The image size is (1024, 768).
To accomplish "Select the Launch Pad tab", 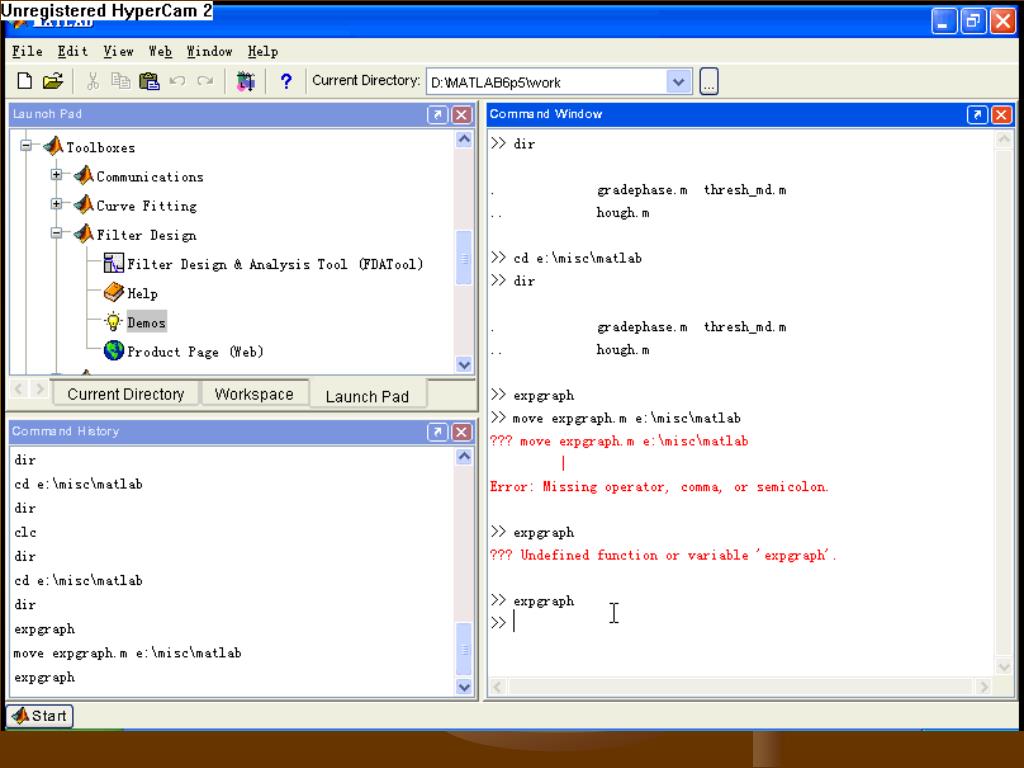I will [x=367, y=396].
